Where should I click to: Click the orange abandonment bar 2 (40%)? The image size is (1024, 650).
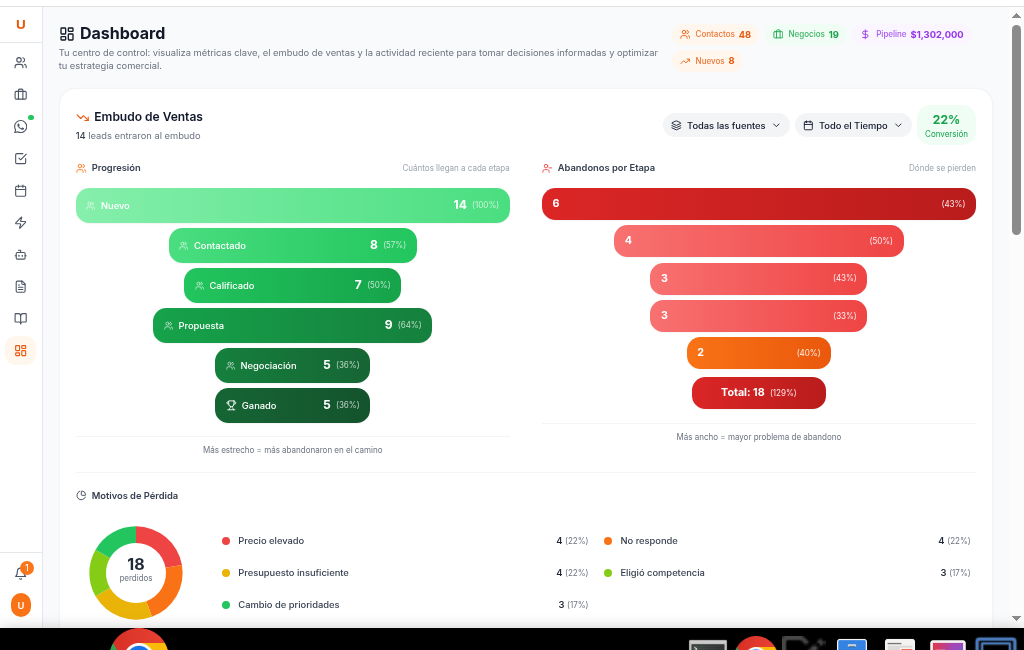[x=759, y=353]
